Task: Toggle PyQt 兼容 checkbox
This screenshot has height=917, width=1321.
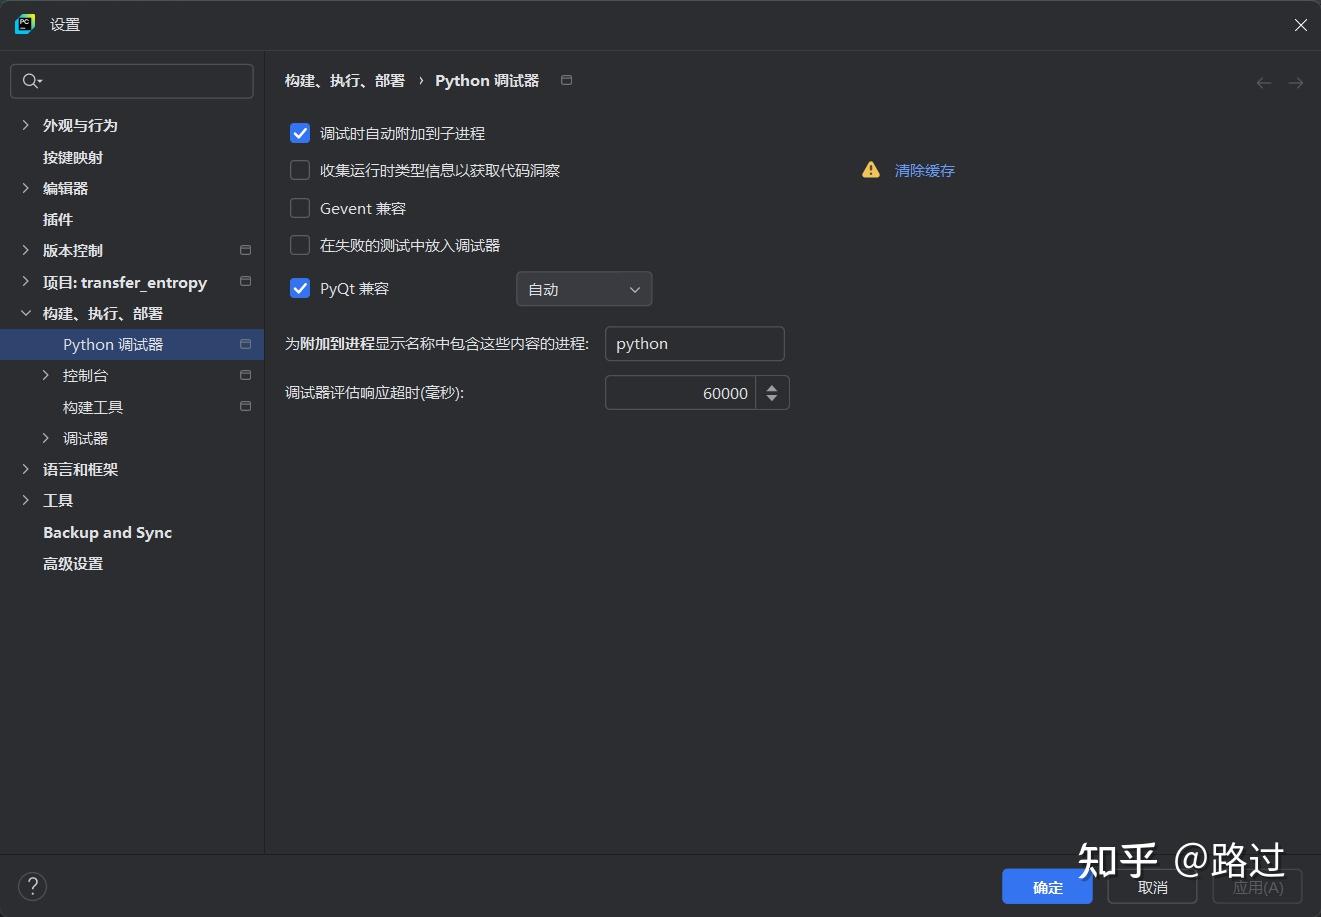Action: 300,288
